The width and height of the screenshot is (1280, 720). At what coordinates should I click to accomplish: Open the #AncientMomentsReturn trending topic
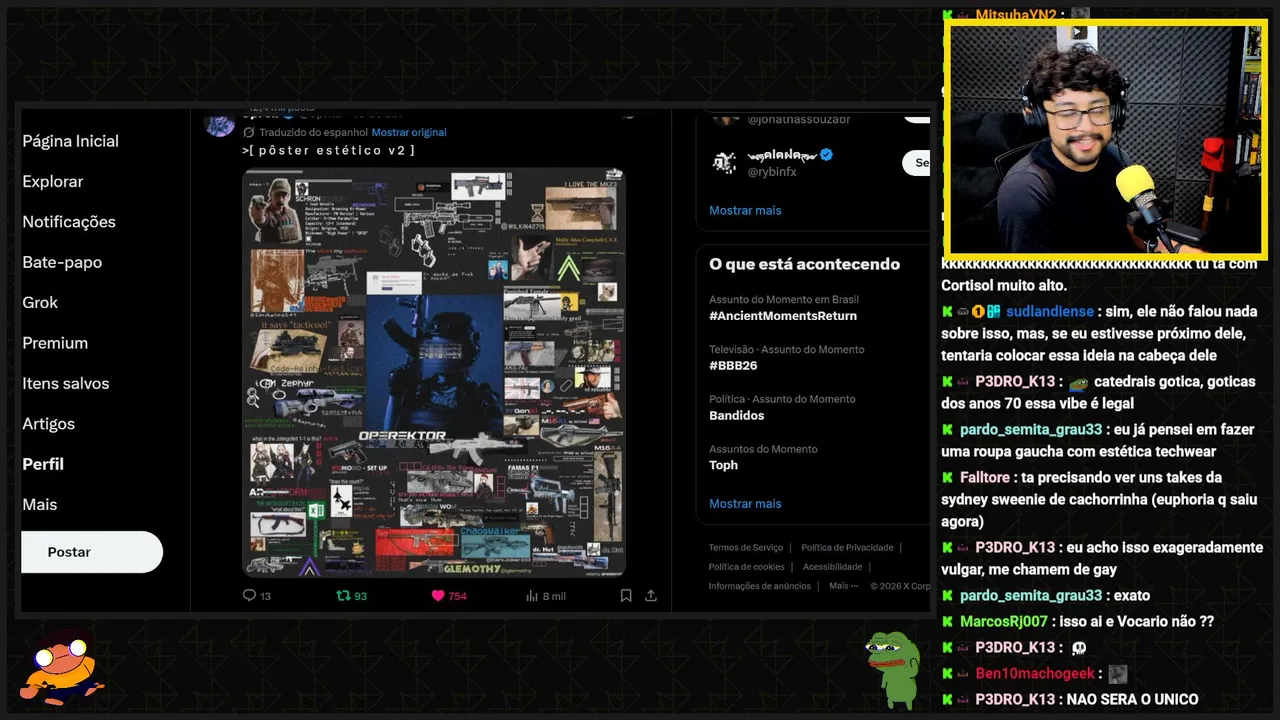(x=783, y=316)
